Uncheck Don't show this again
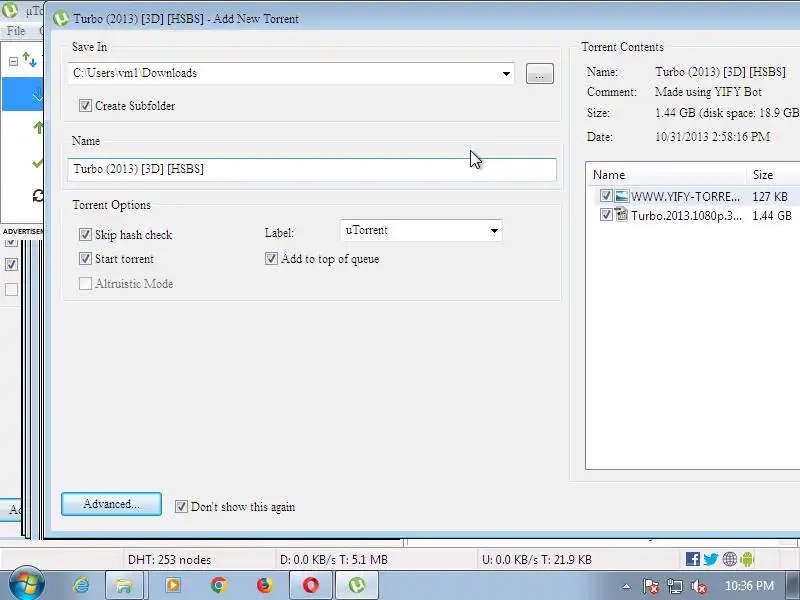 click(x=181, y=507)
